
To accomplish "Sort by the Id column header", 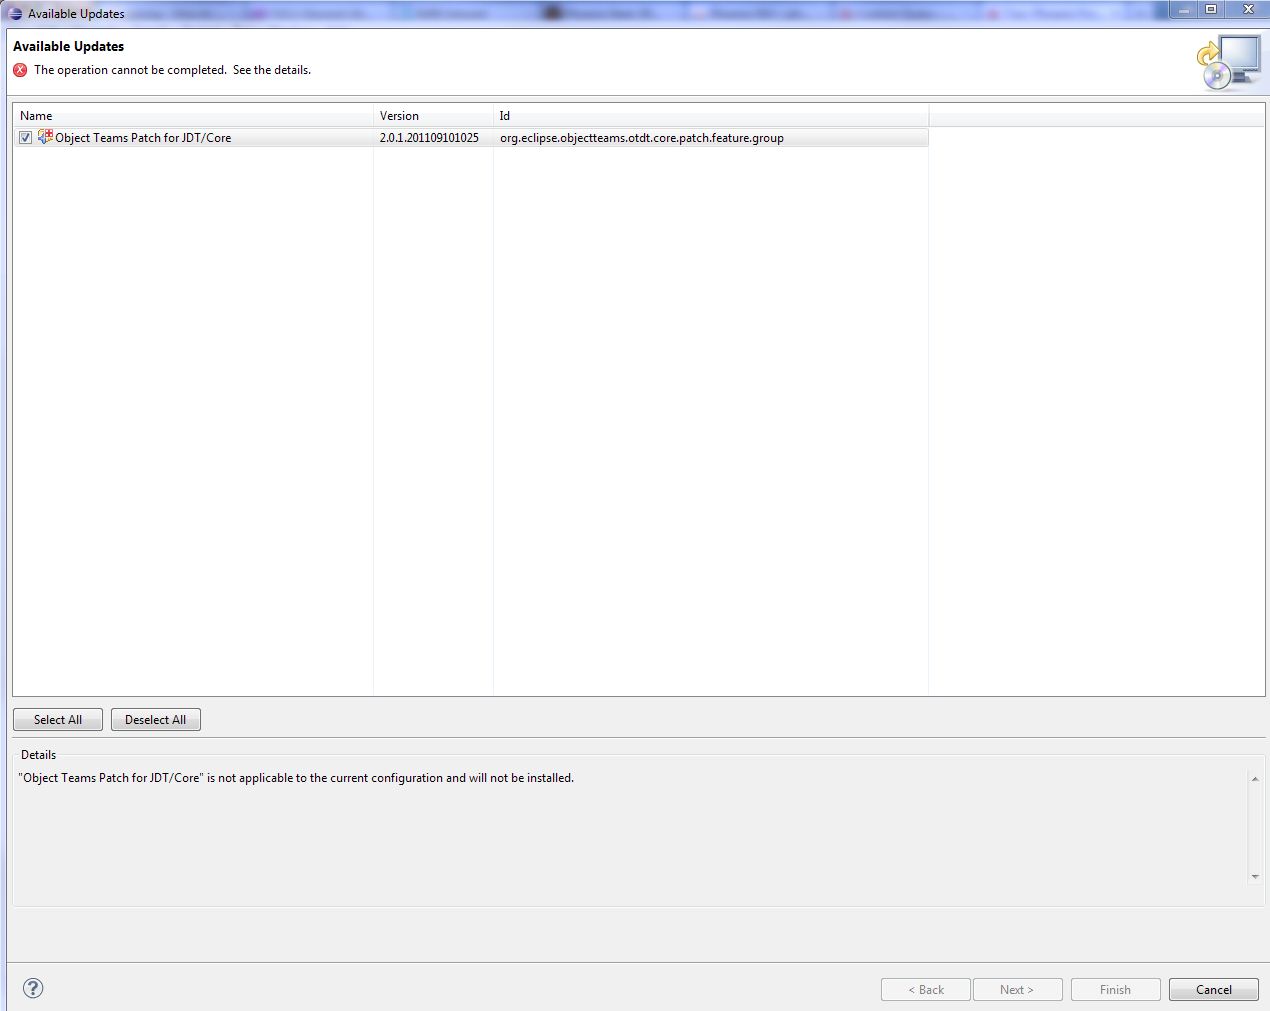I will click(x=711, y=116).
